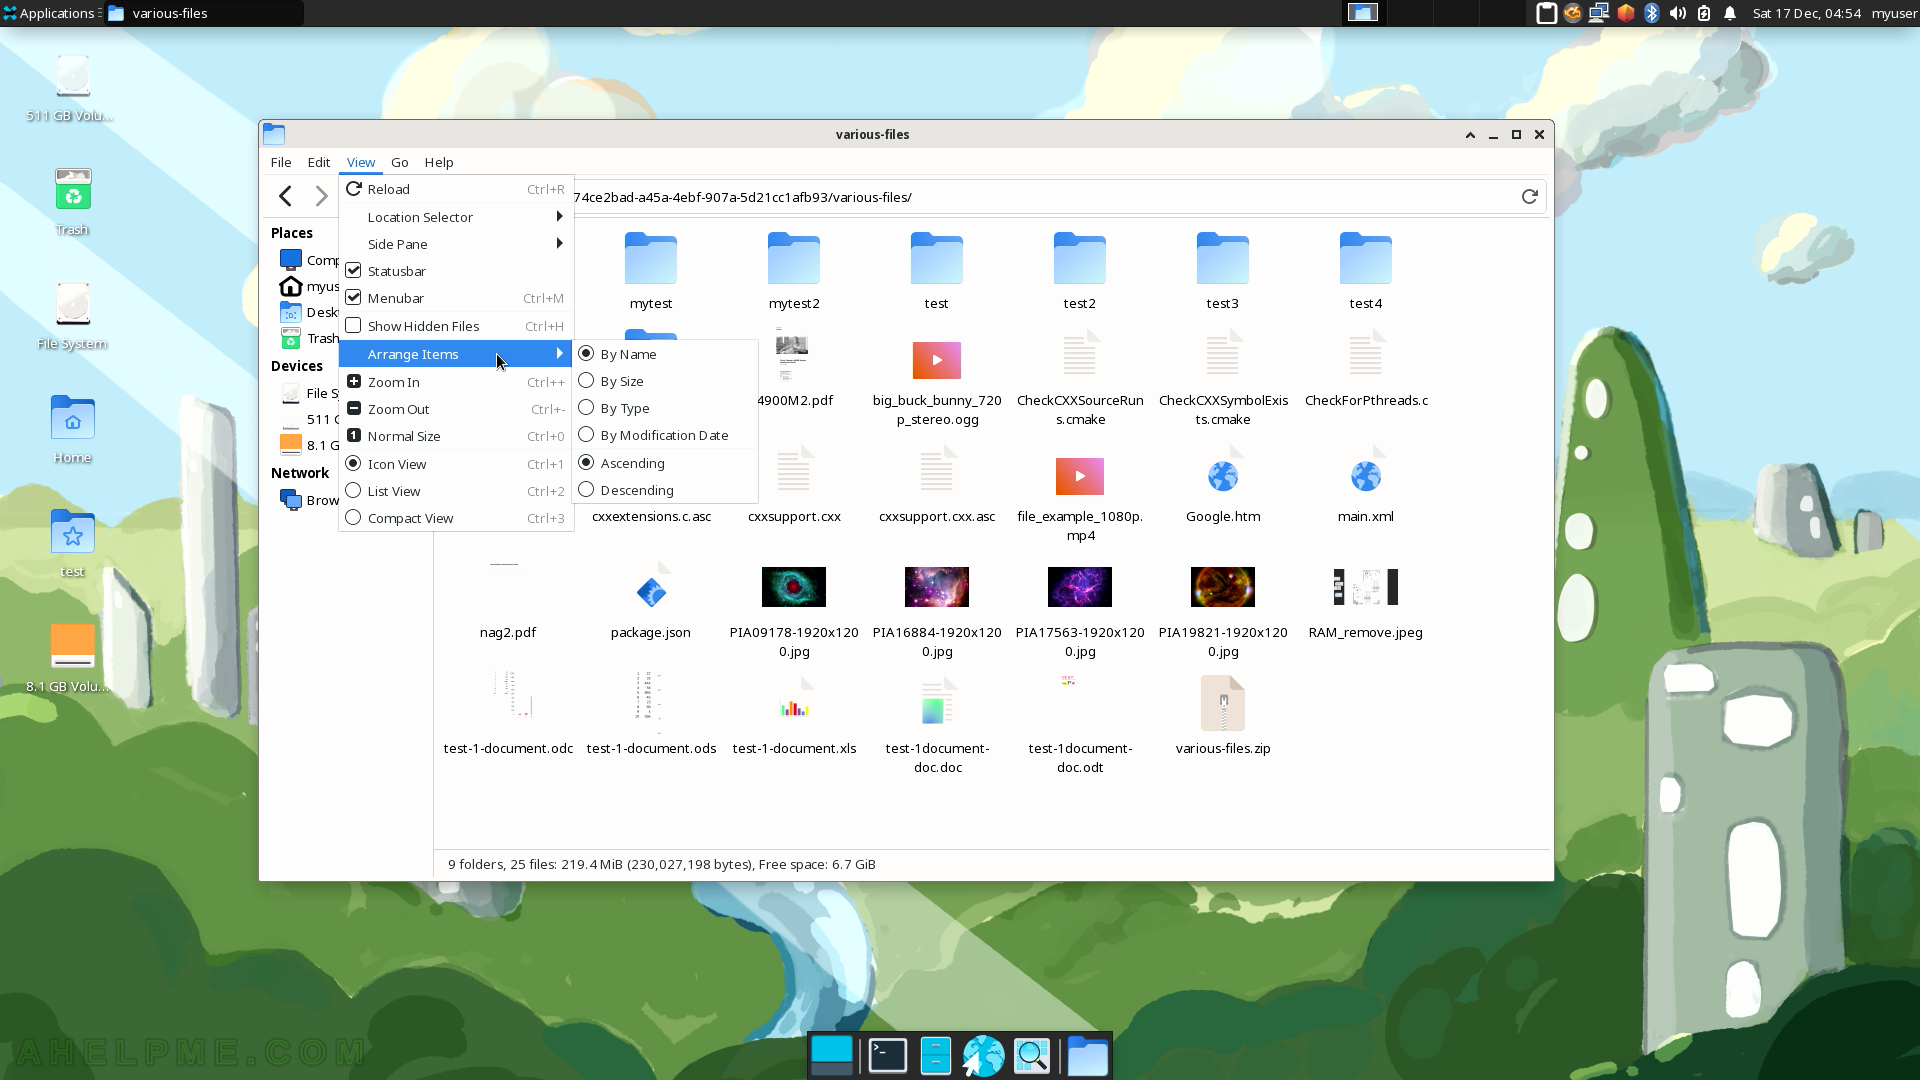The height and width of the screenshot is (1080, 1920).
Task: Select CheckCXXSourceRuns.cmake file icon
Action: (1080, 355)
